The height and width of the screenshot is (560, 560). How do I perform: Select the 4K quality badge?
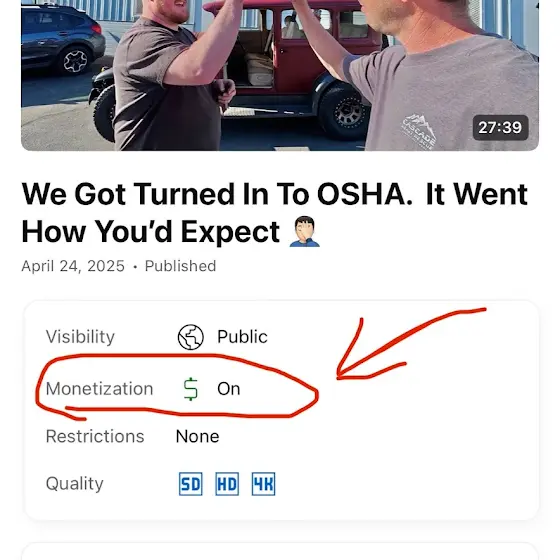[264, 484]
